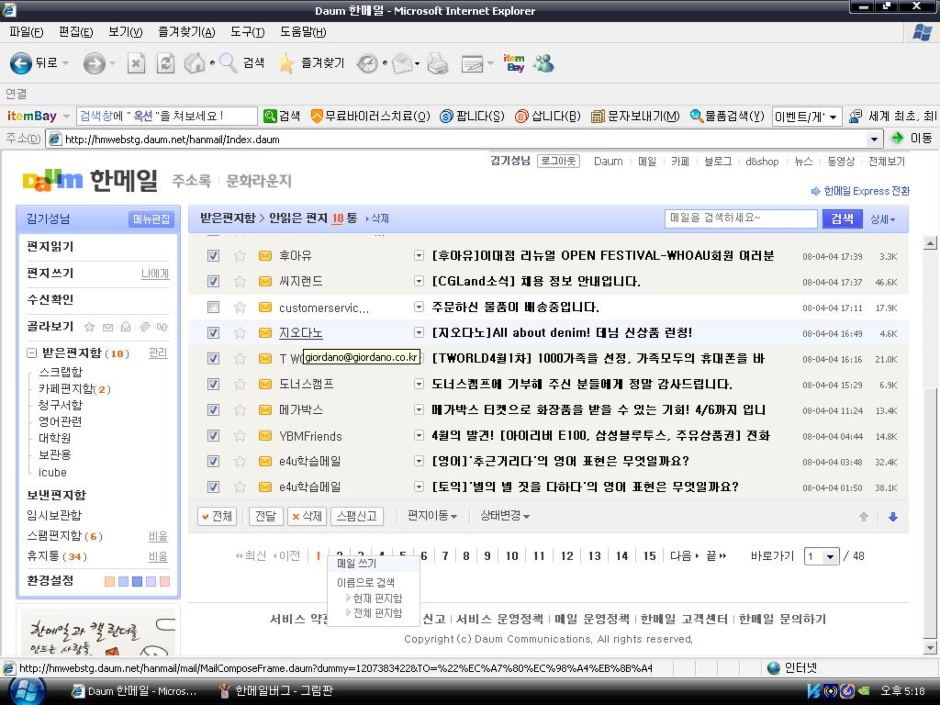The width and height of the screenshot is (940, 705).
Task: Open the 상태변경 dropdown
Action: tap(505, 516)
